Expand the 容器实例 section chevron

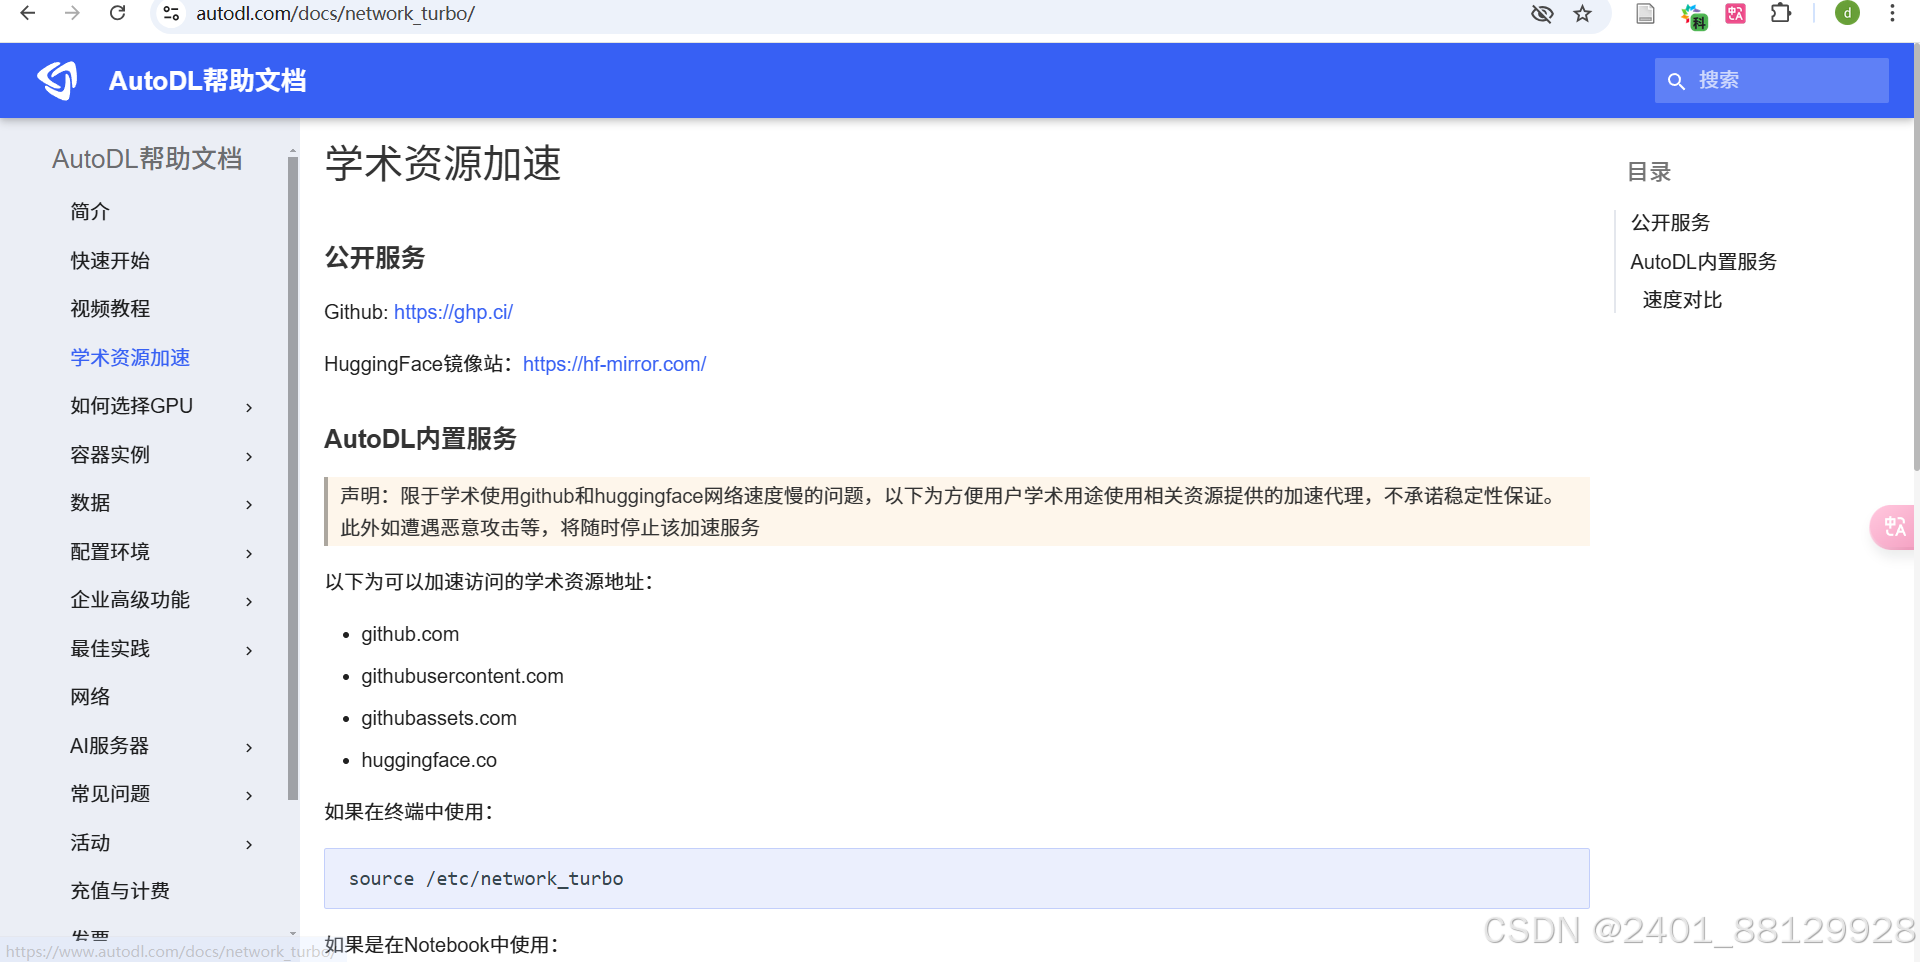tap(249, 456)
